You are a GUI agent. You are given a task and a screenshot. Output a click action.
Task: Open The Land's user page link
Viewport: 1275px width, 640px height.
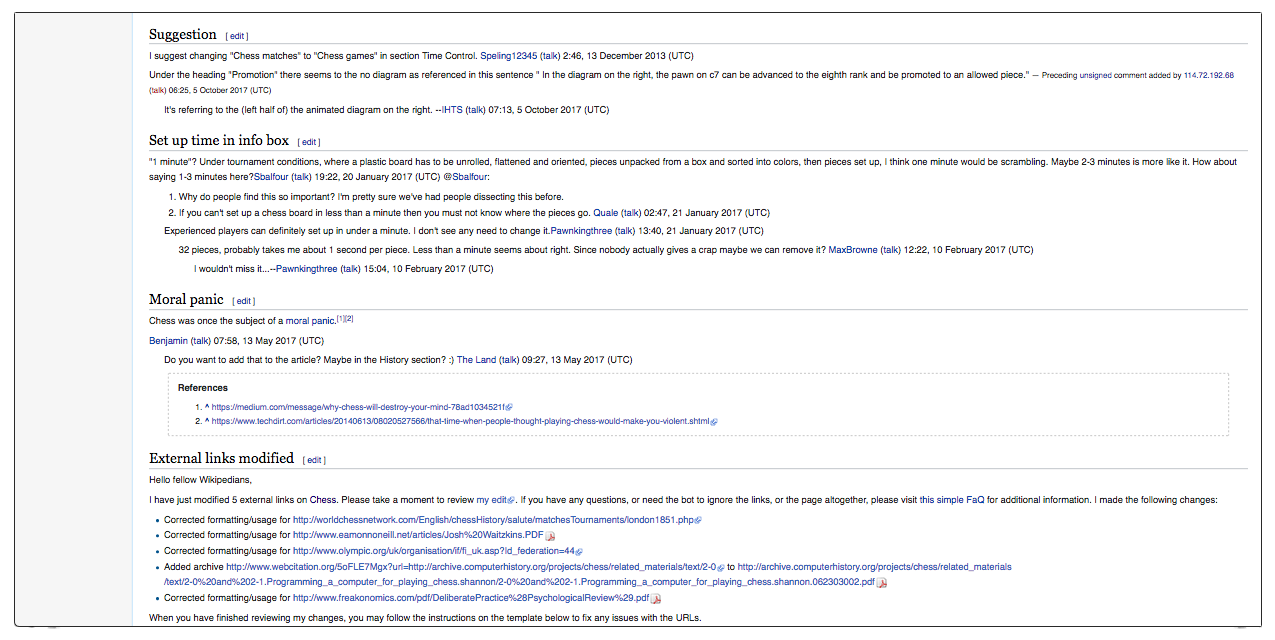pos(478,359)
